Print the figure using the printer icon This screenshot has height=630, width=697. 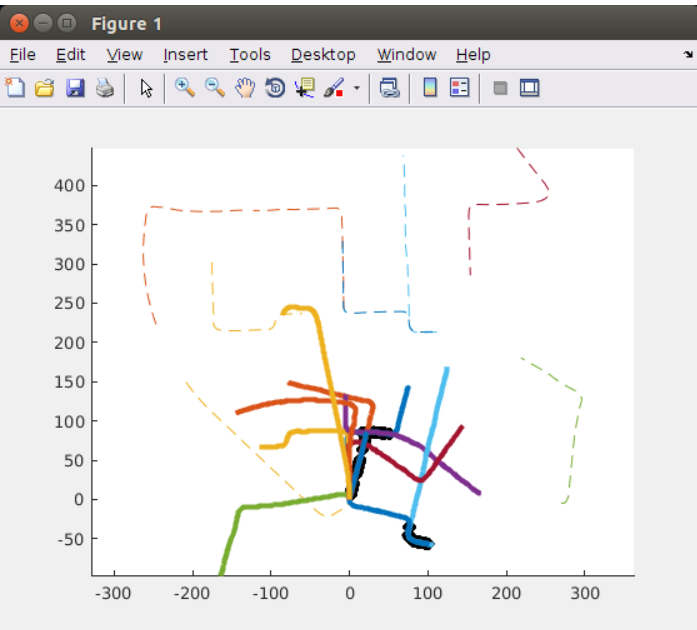click(105, 88)
